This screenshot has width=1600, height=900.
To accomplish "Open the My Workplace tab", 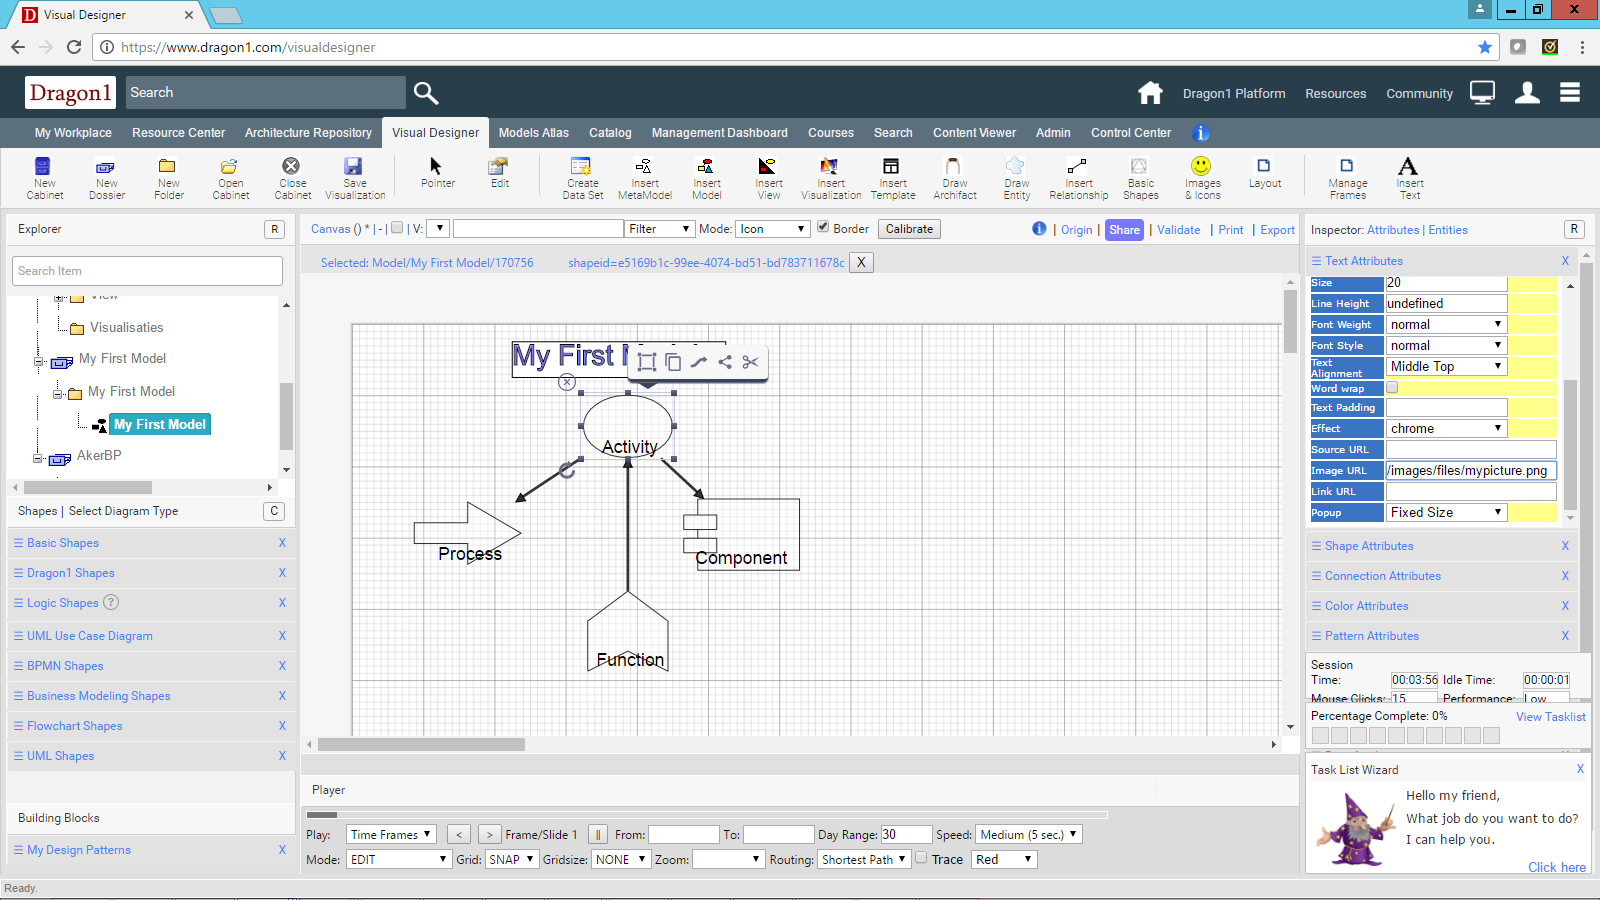I will 73,133.
